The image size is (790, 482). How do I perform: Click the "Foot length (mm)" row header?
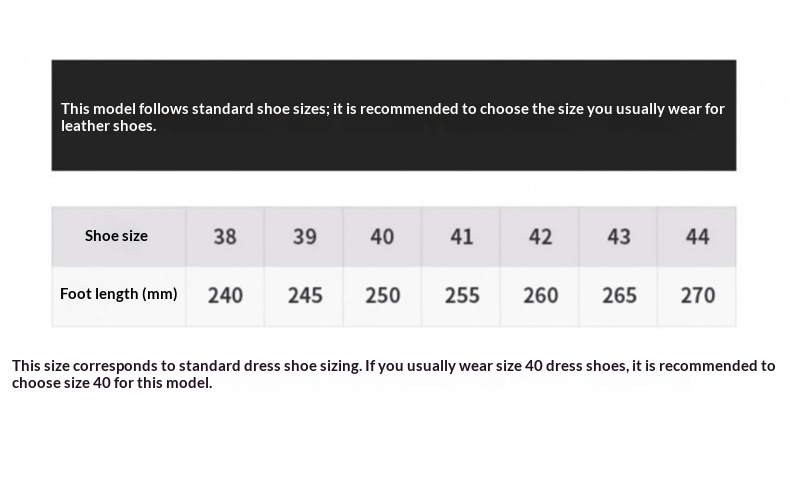(118, 294)
